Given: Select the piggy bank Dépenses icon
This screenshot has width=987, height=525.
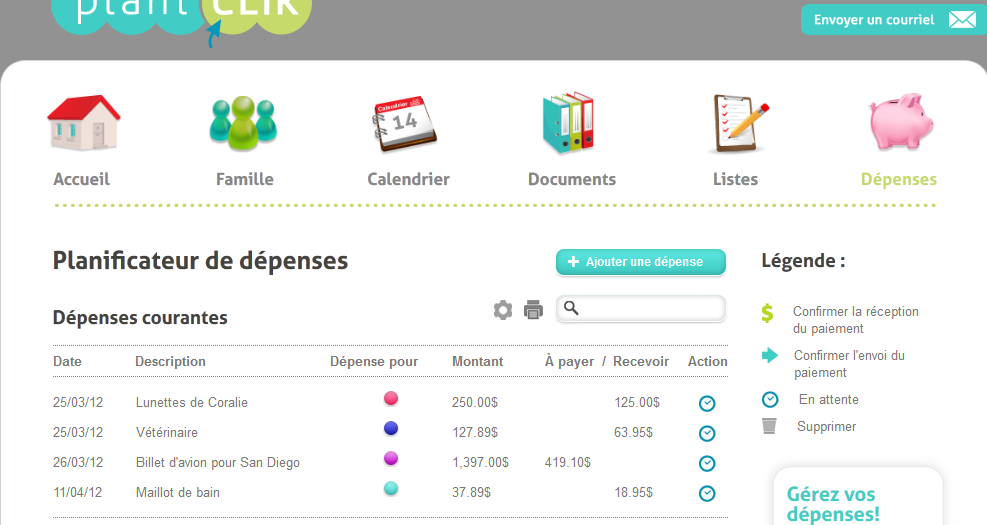Looking at the screenshot, I should [x=900, y=123].
